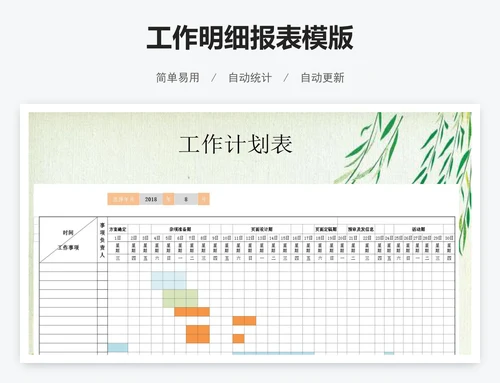500x383 pixels.
Task: Click the 事项负责人 column header
Action: point(102,239)
